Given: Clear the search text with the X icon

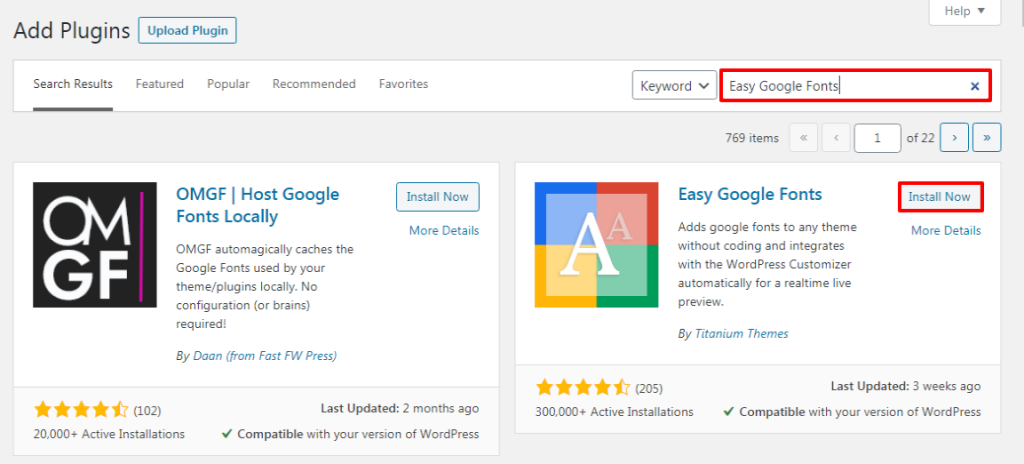Looking at the screenshot, I should 975,86.
